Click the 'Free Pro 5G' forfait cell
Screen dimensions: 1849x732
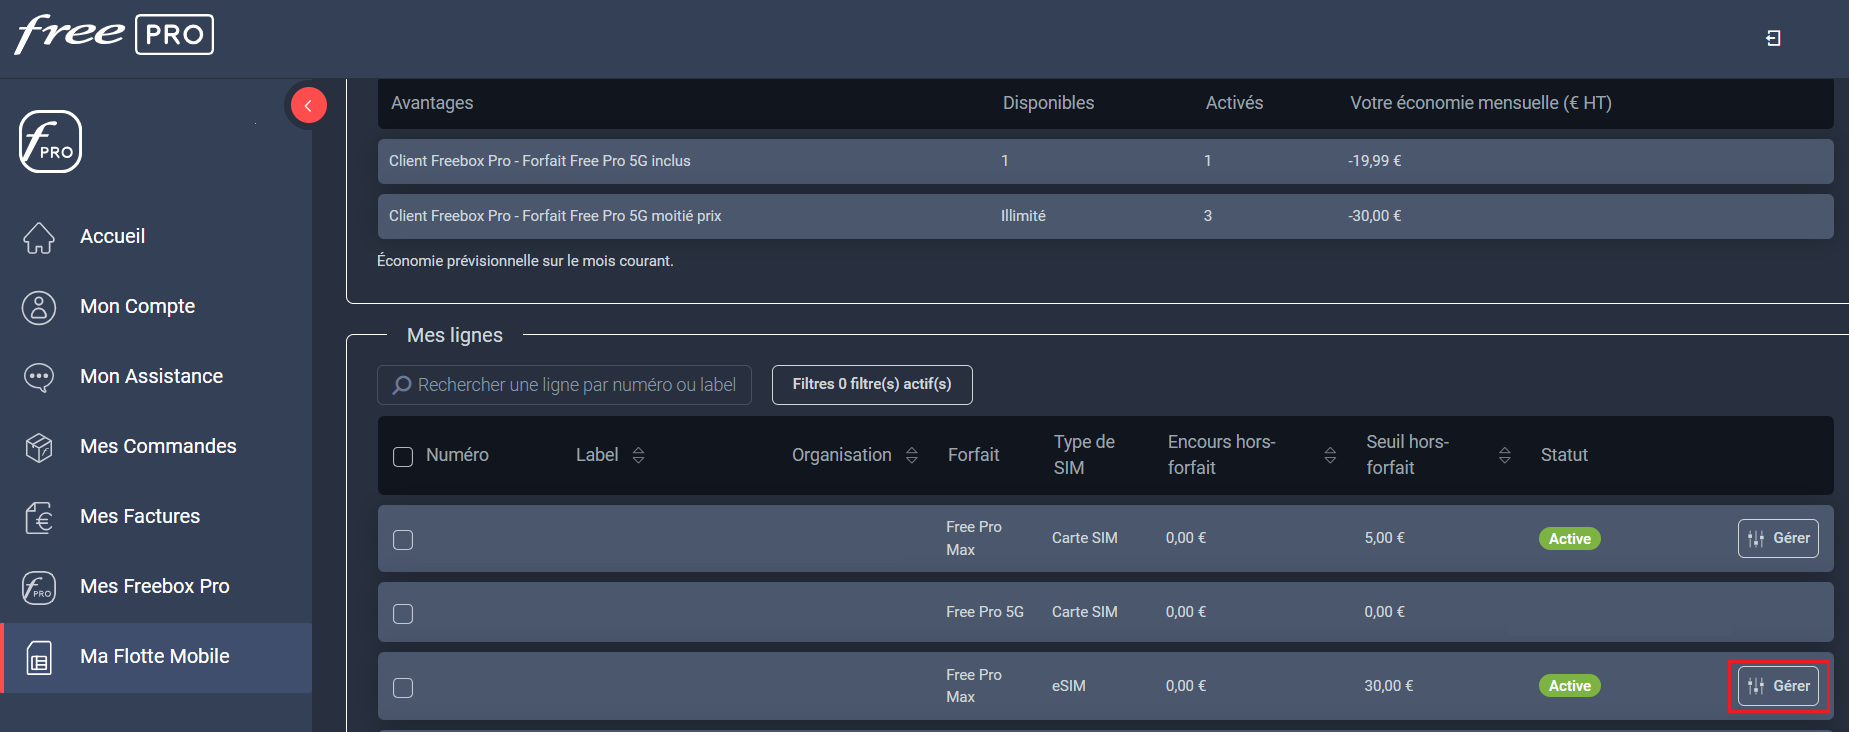click(985, 612)
